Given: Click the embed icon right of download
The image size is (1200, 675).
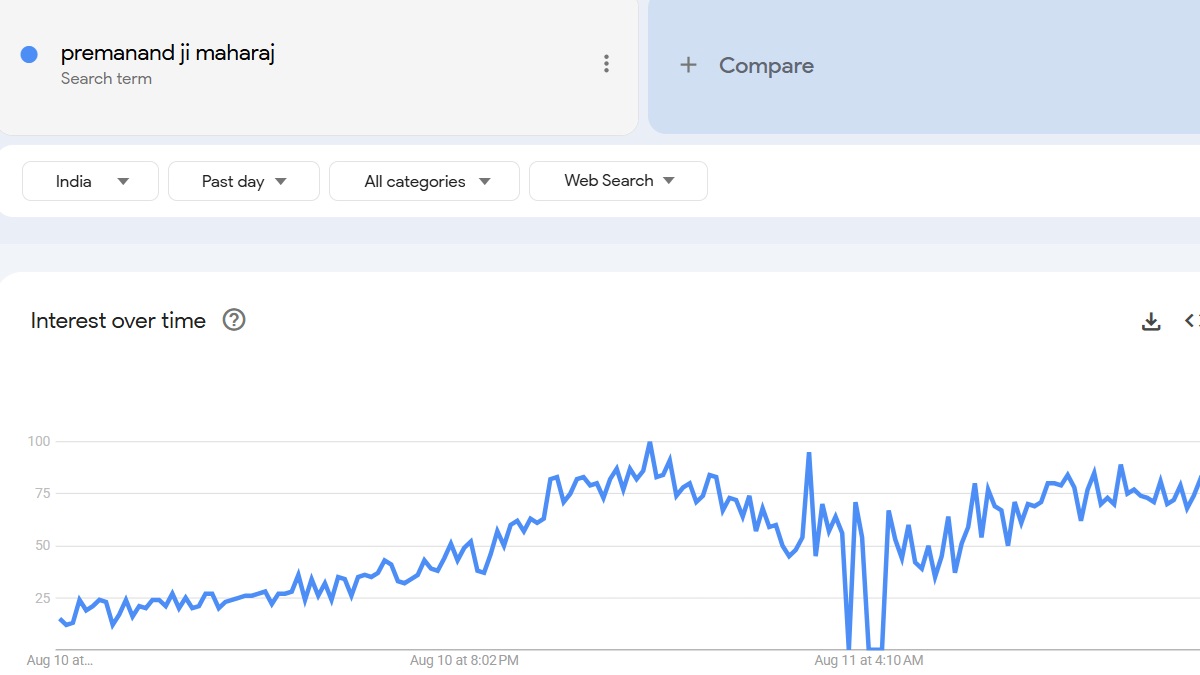Looking at the screenshot, I should tap(1191, 321).
